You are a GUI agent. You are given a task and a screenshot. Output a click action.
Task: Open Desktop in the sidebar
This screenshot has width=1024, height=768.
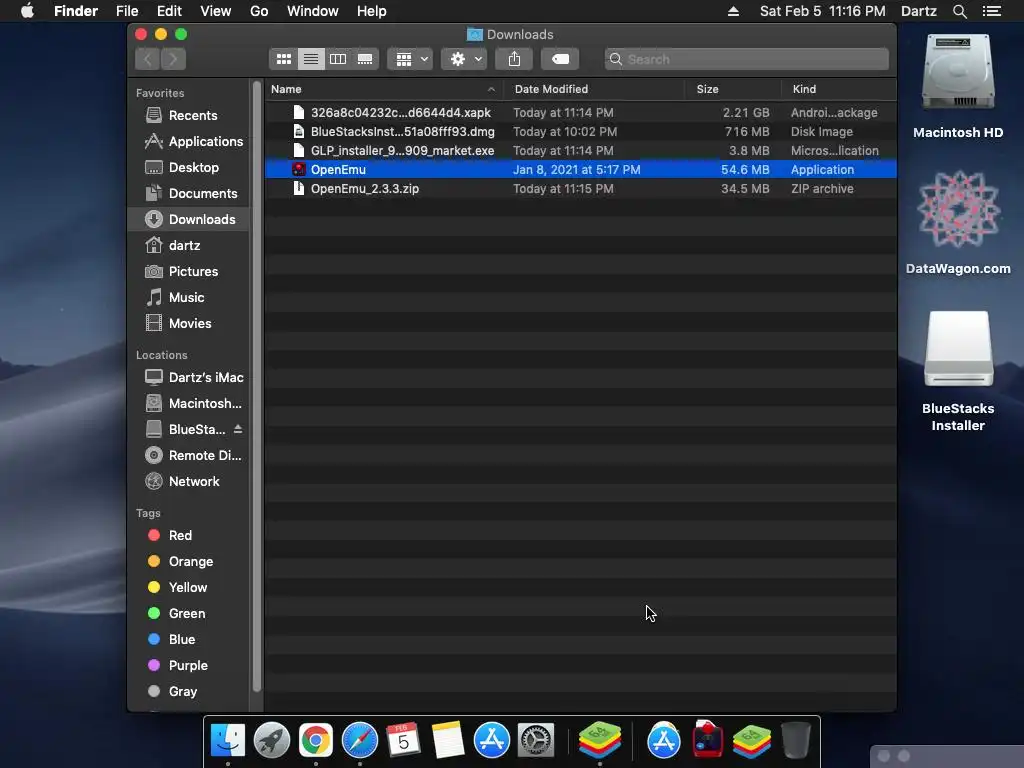pyautogui.click(x=189, y=168)
